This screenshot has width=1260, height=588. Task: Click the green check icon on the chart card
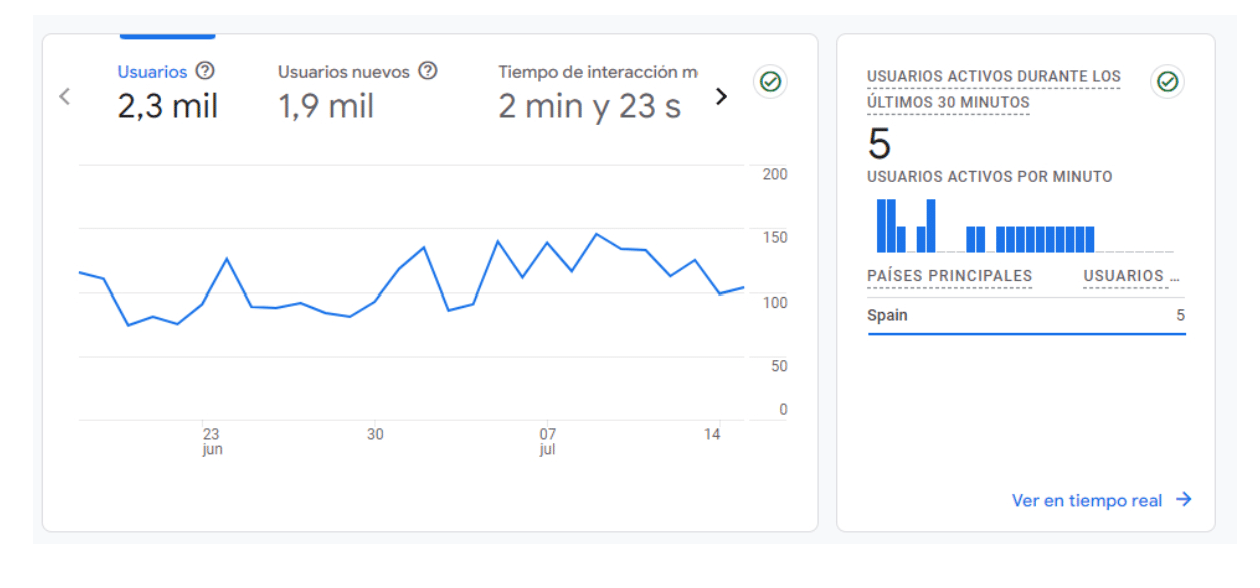pos(770,82)
